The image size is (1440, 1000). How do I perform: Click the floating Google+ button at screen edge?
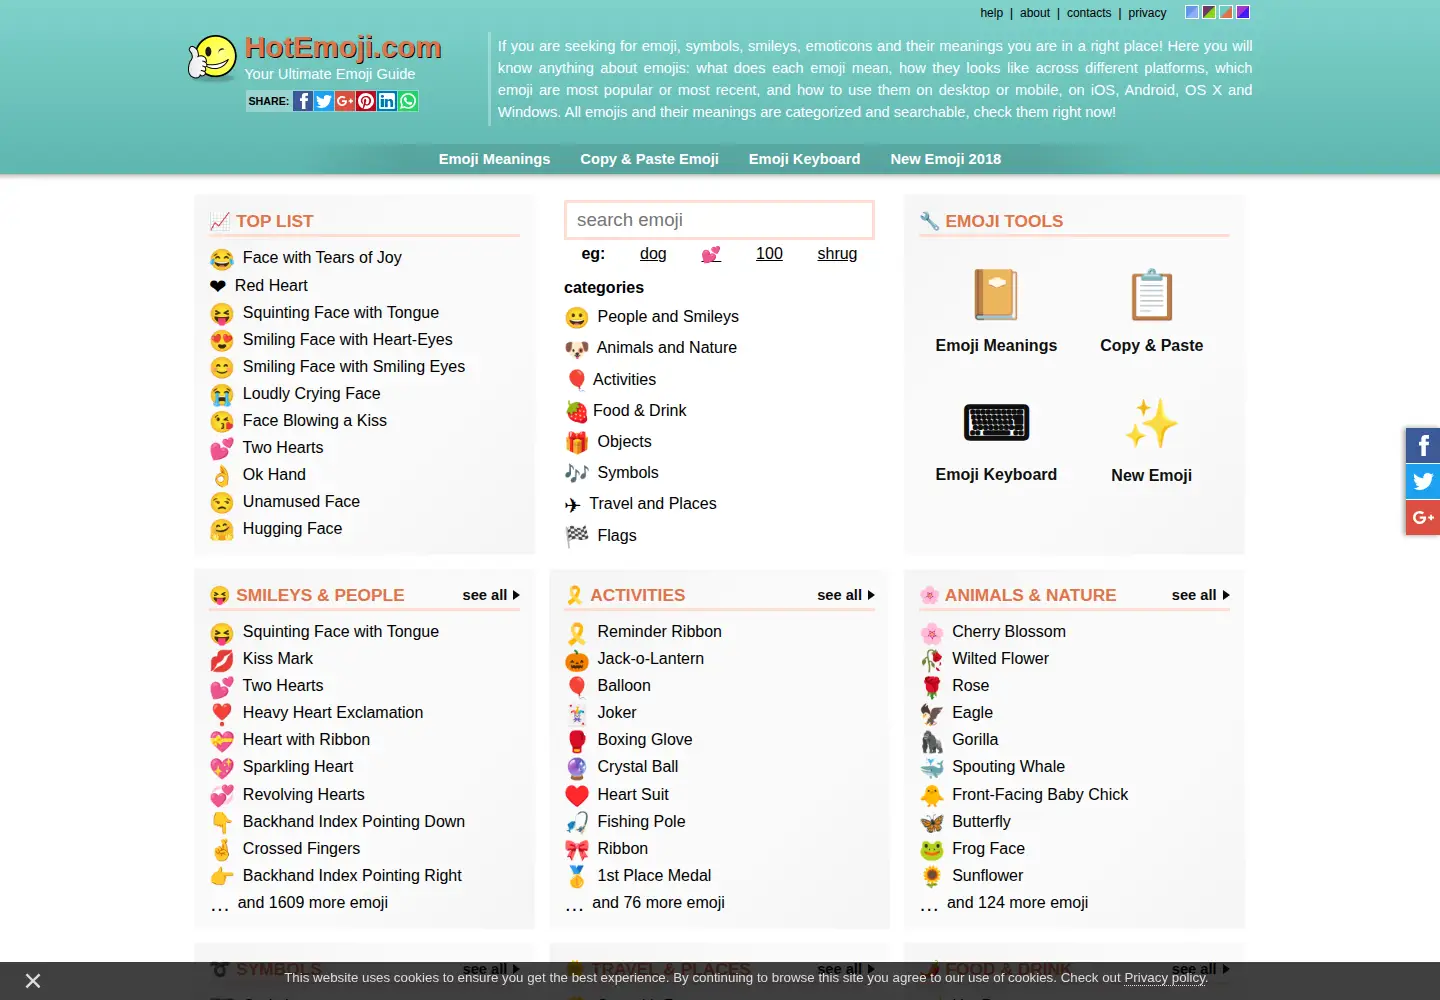(1423, 517)
